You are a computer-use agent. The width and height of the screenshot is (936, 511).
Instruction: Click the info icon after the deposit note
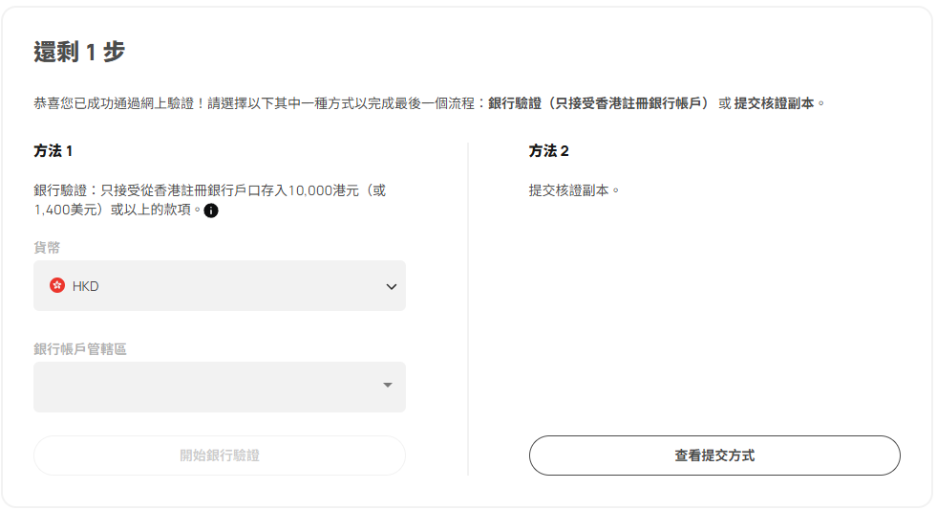(x=211, y=211)
